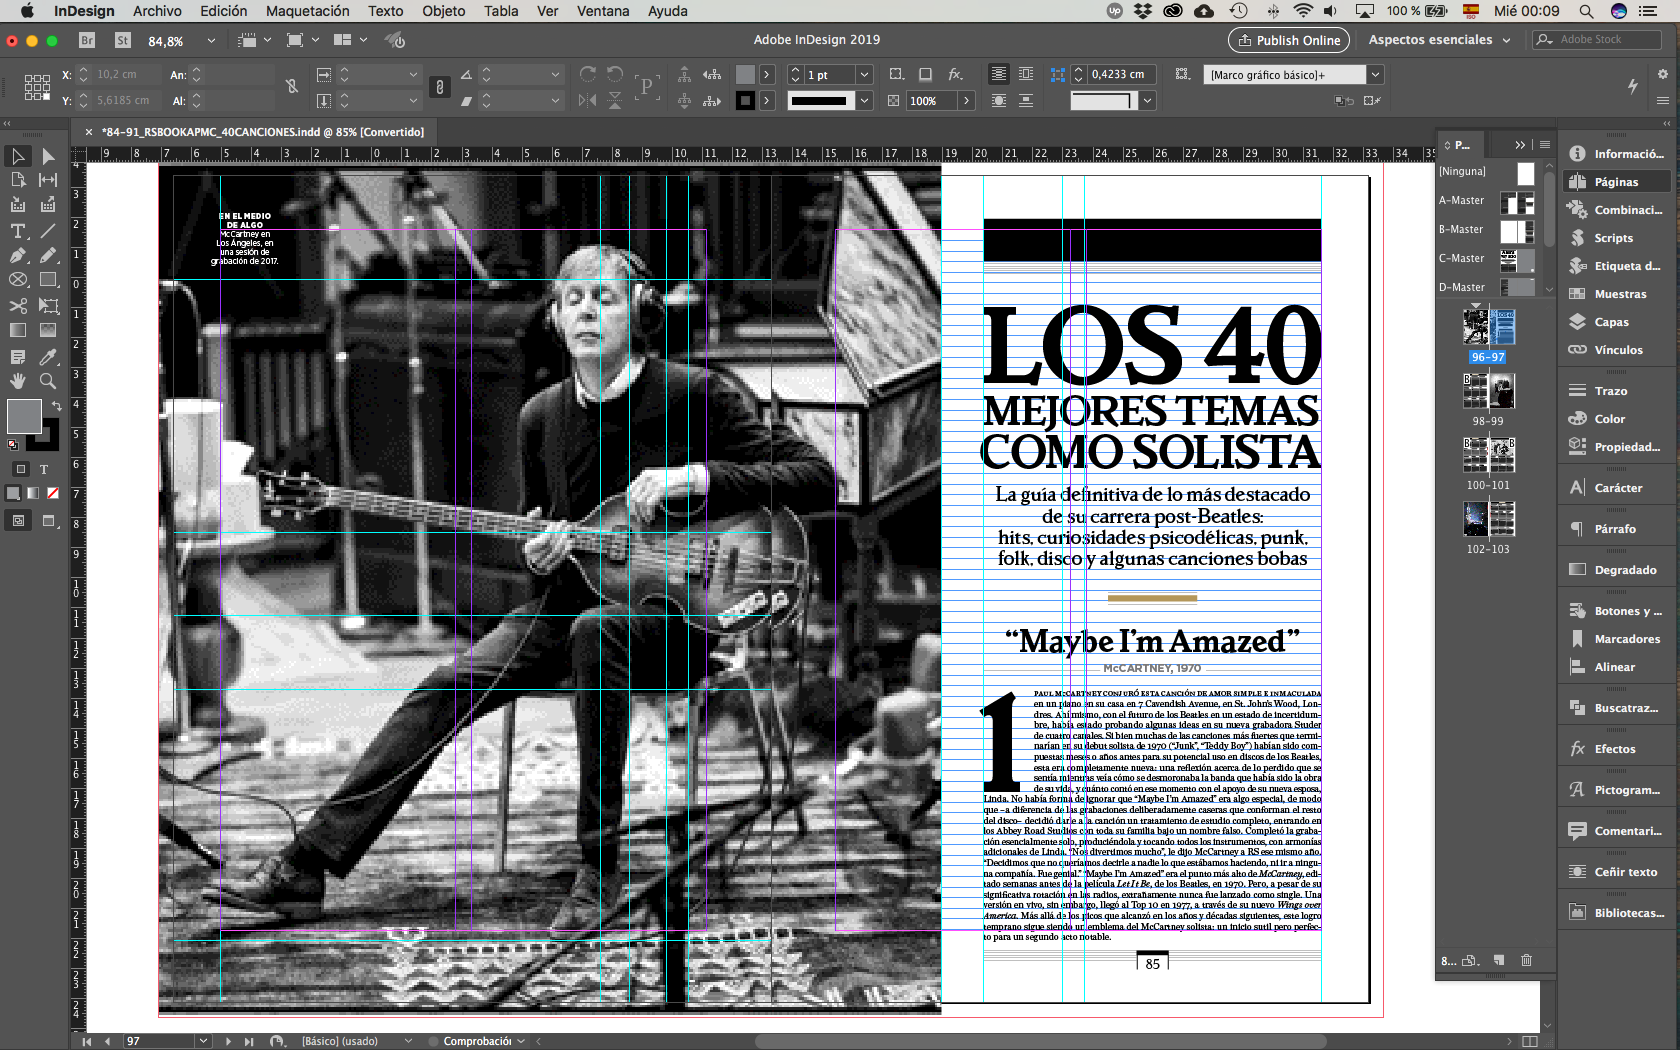Image resolution: width=1680 pixels, height=1050 pixels.
Task: Click the drop shadow icon in control bar
Action: click(925, 74)
